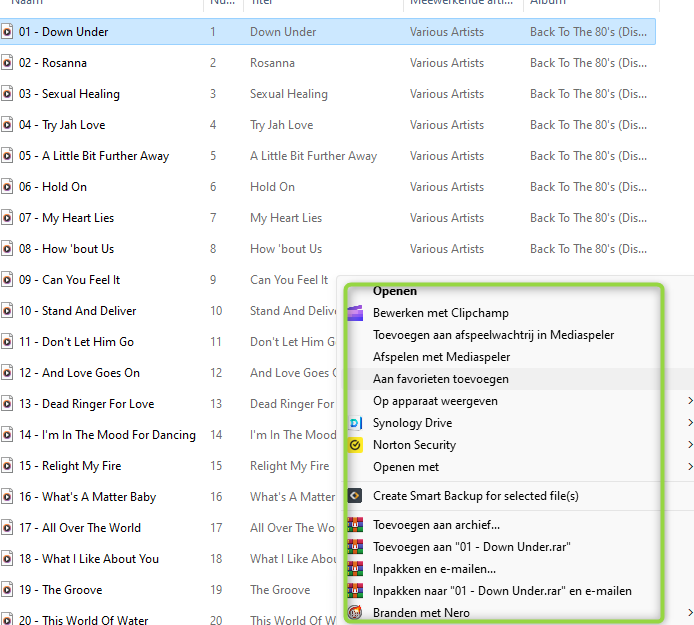Click WinRAR icon beside Inpakken en e-mailen...
Image resolution: width=694 pixels, height=625 pixels.
[355, 569]
